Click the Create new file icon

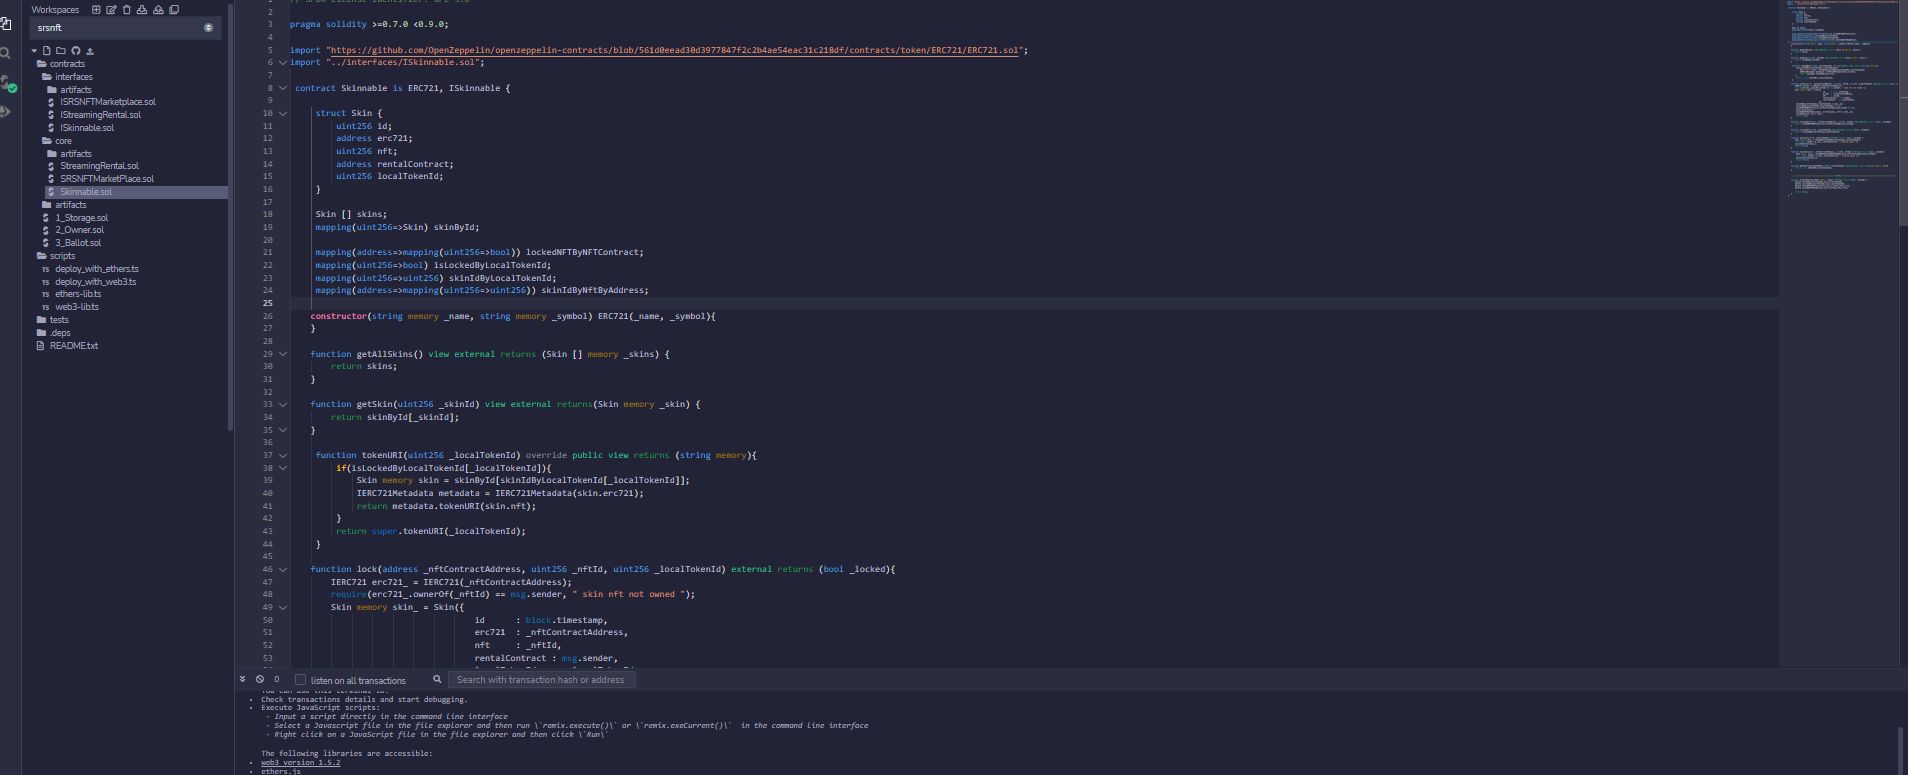(47, 51)
